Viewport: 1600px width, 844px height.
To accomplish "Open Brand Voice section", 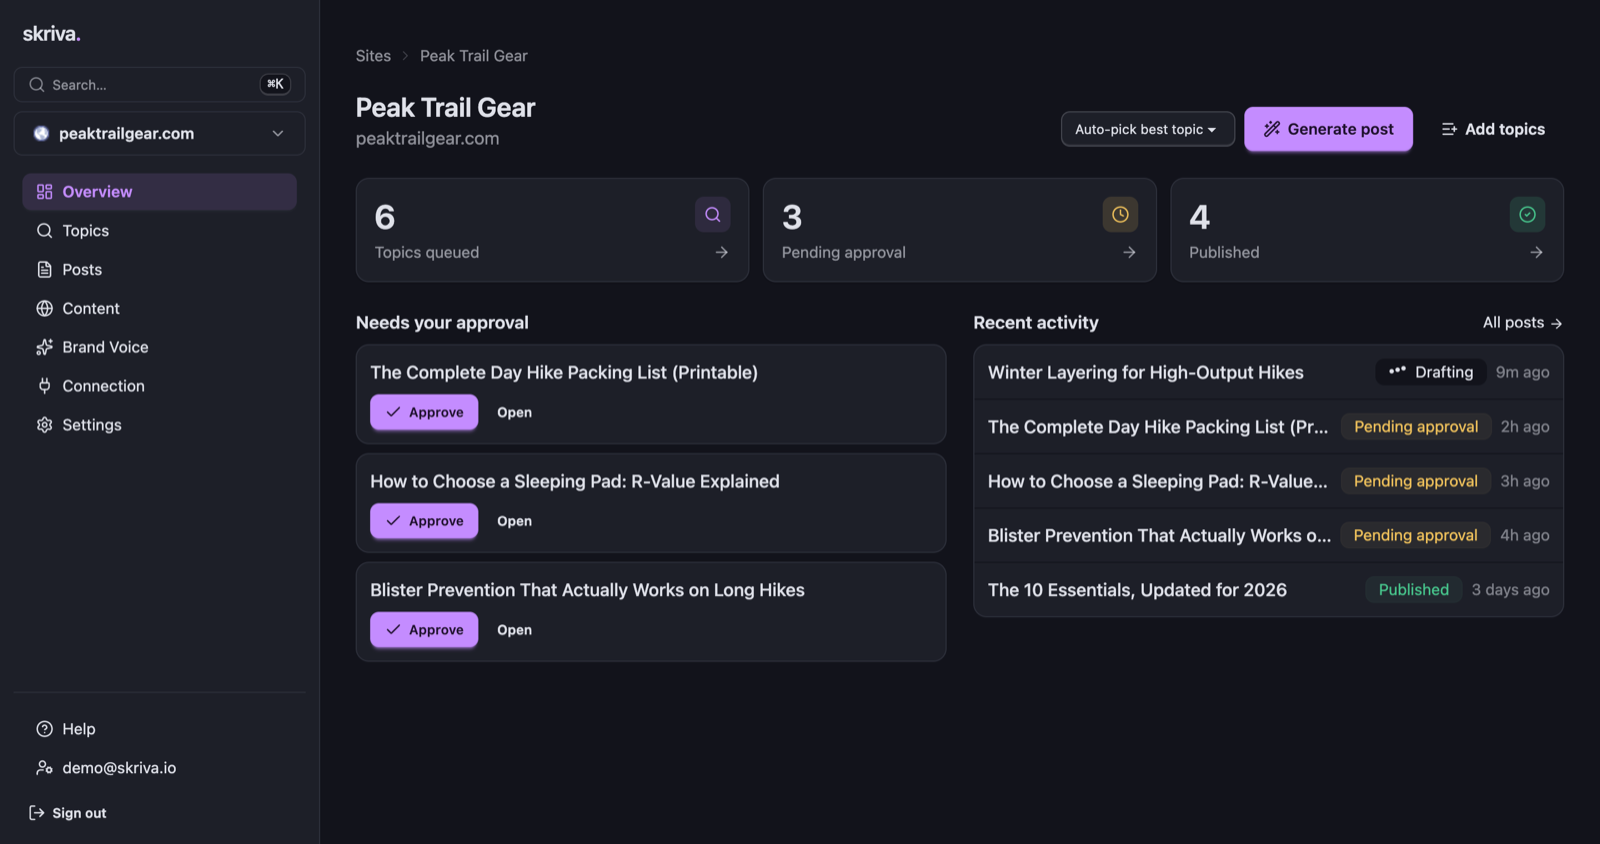I will click(160, 347).
